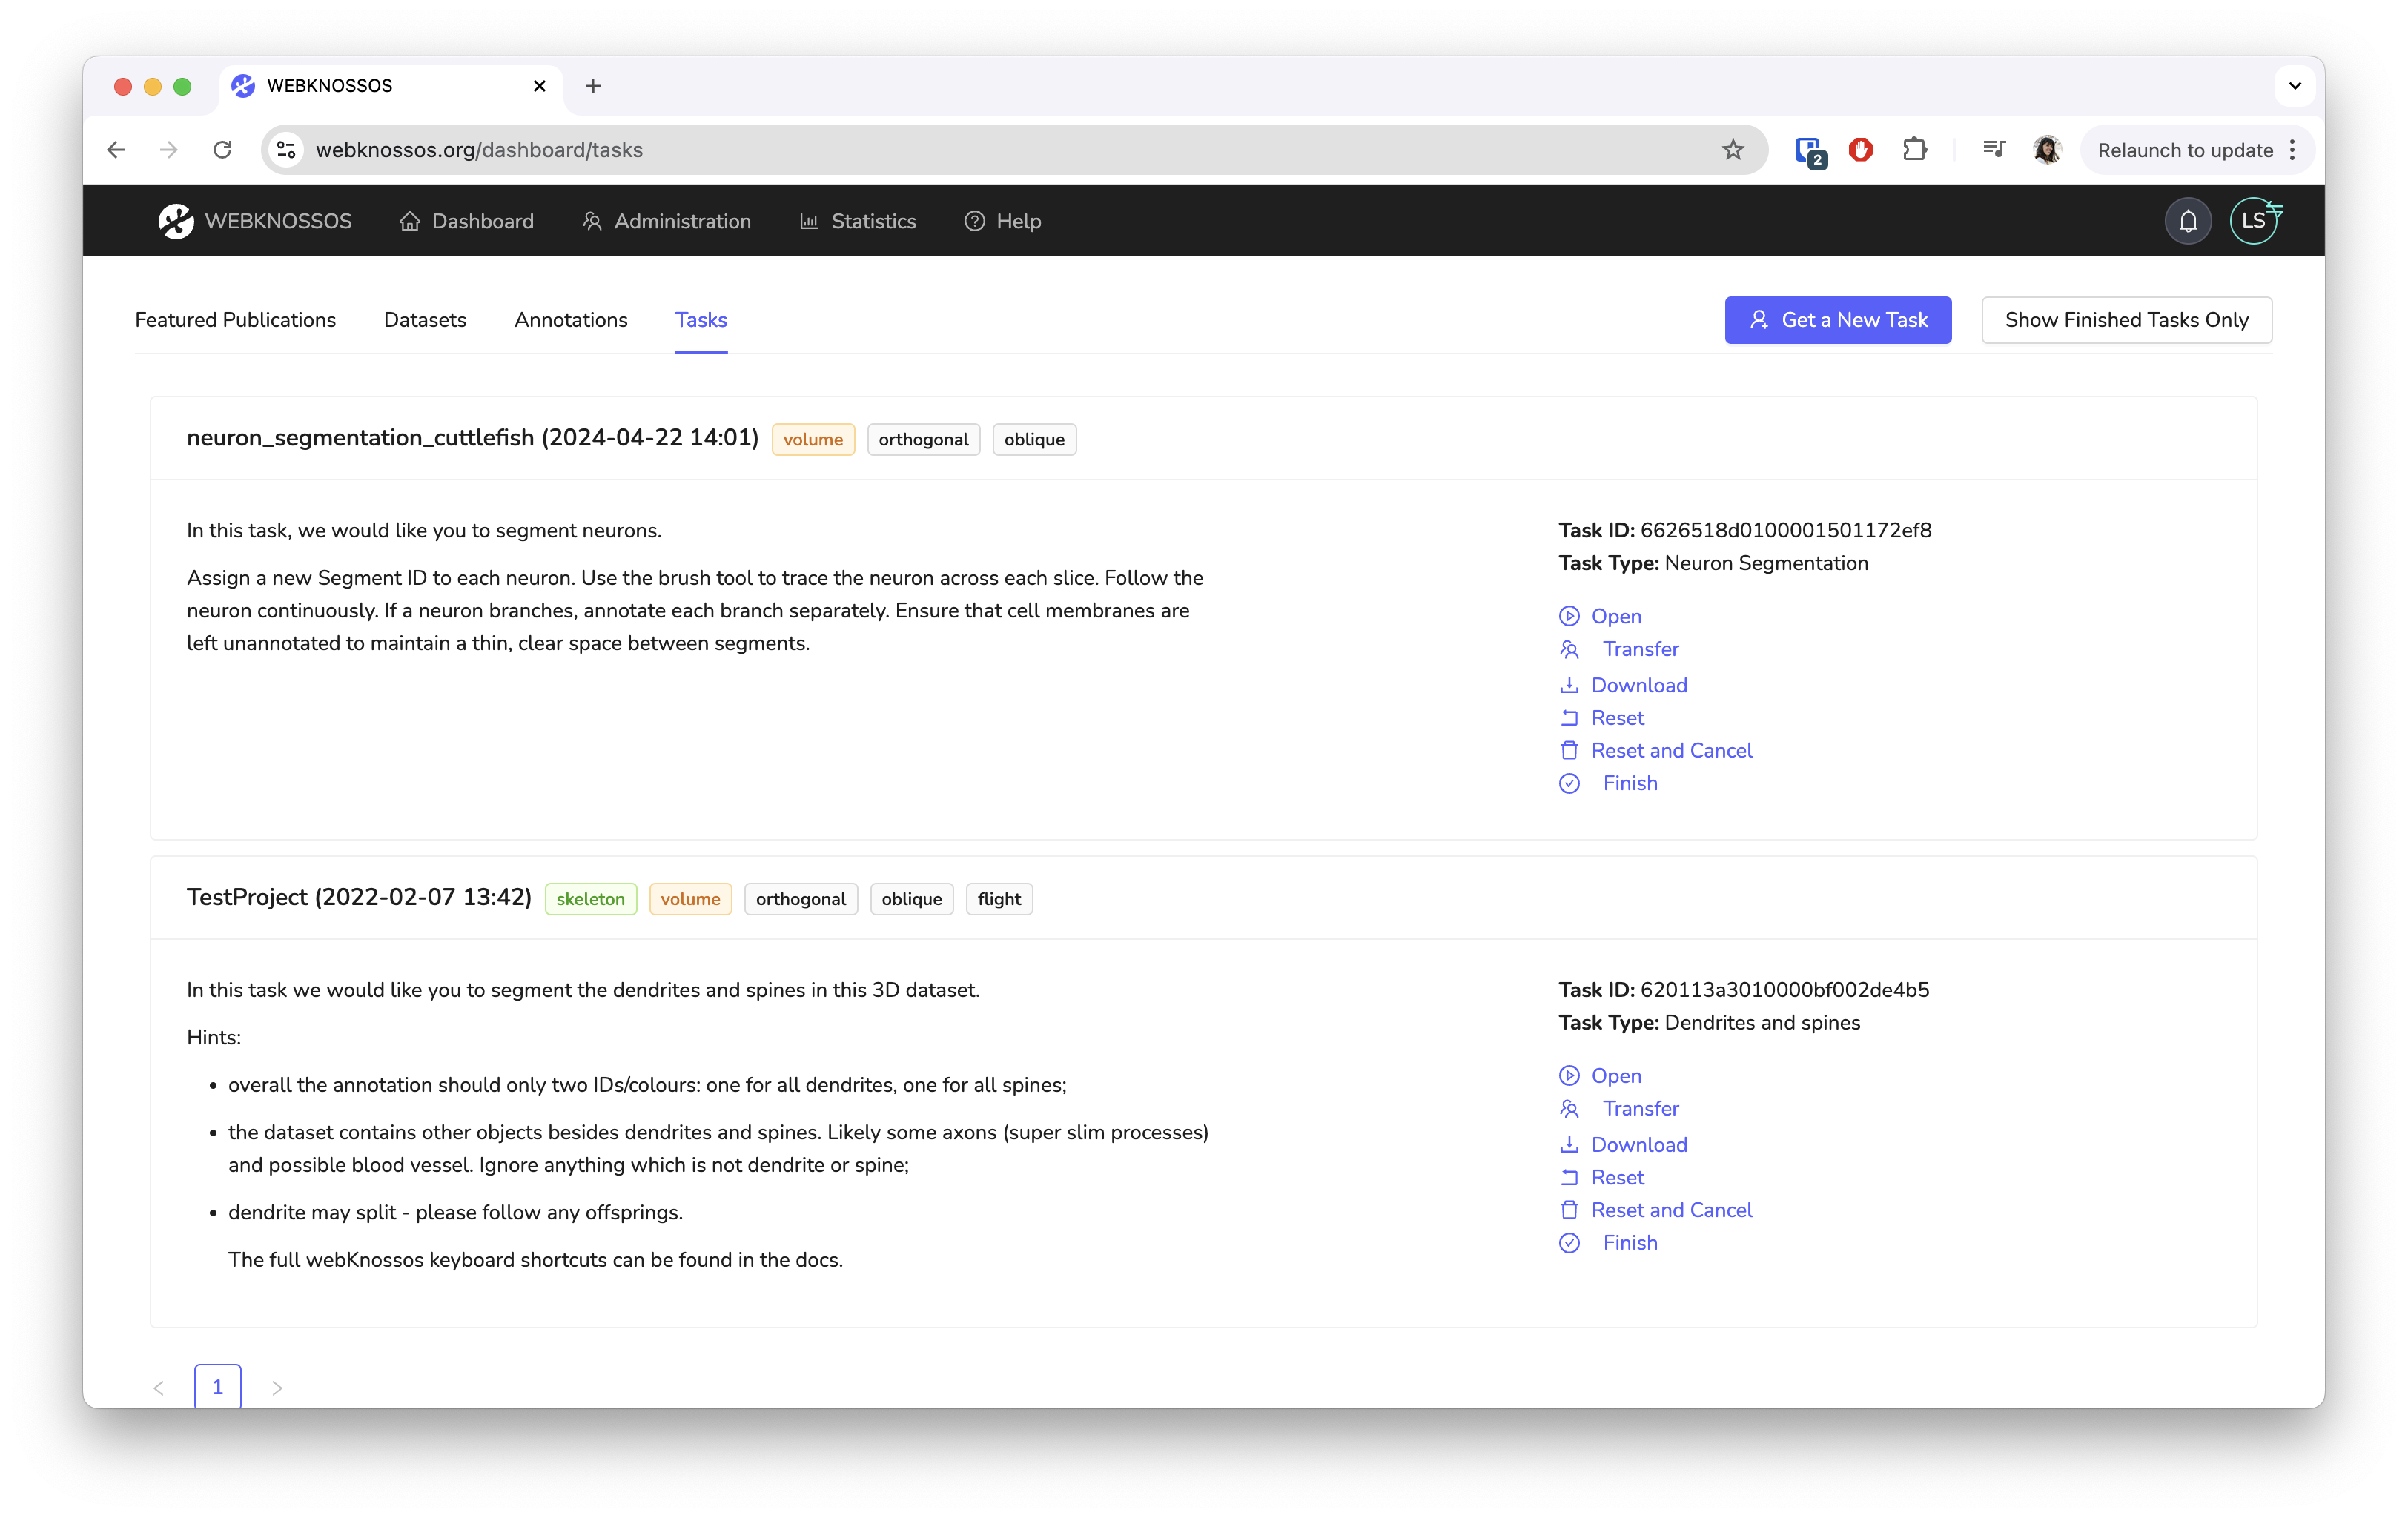This screenshot has width=2408, height=1518.
Task: Switch to the Annotations tab
Action: pyautogui.click(x=571, y=320)
